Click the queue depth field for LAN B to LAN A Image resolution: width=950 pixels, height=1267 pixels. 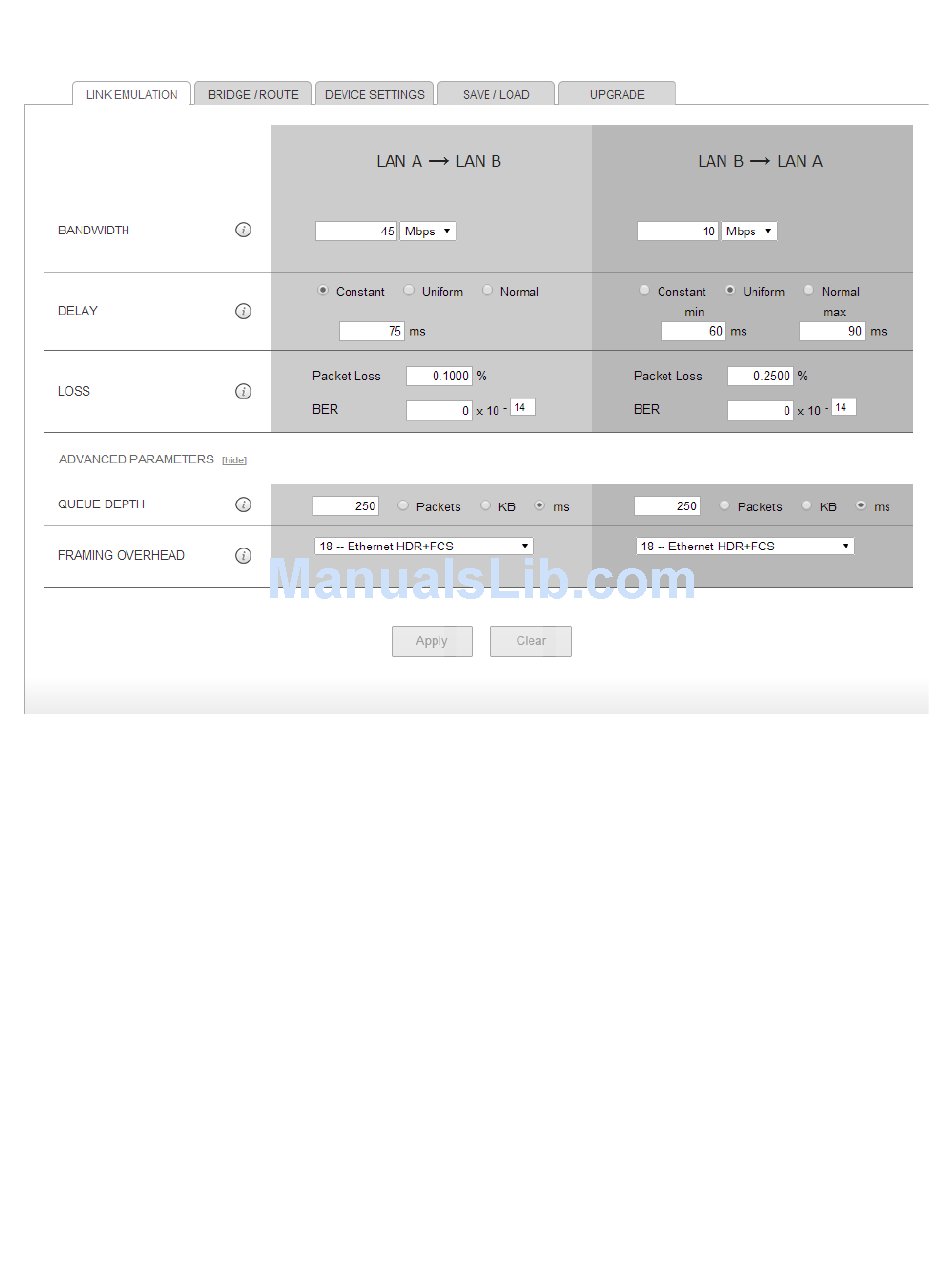click(667, 506)
